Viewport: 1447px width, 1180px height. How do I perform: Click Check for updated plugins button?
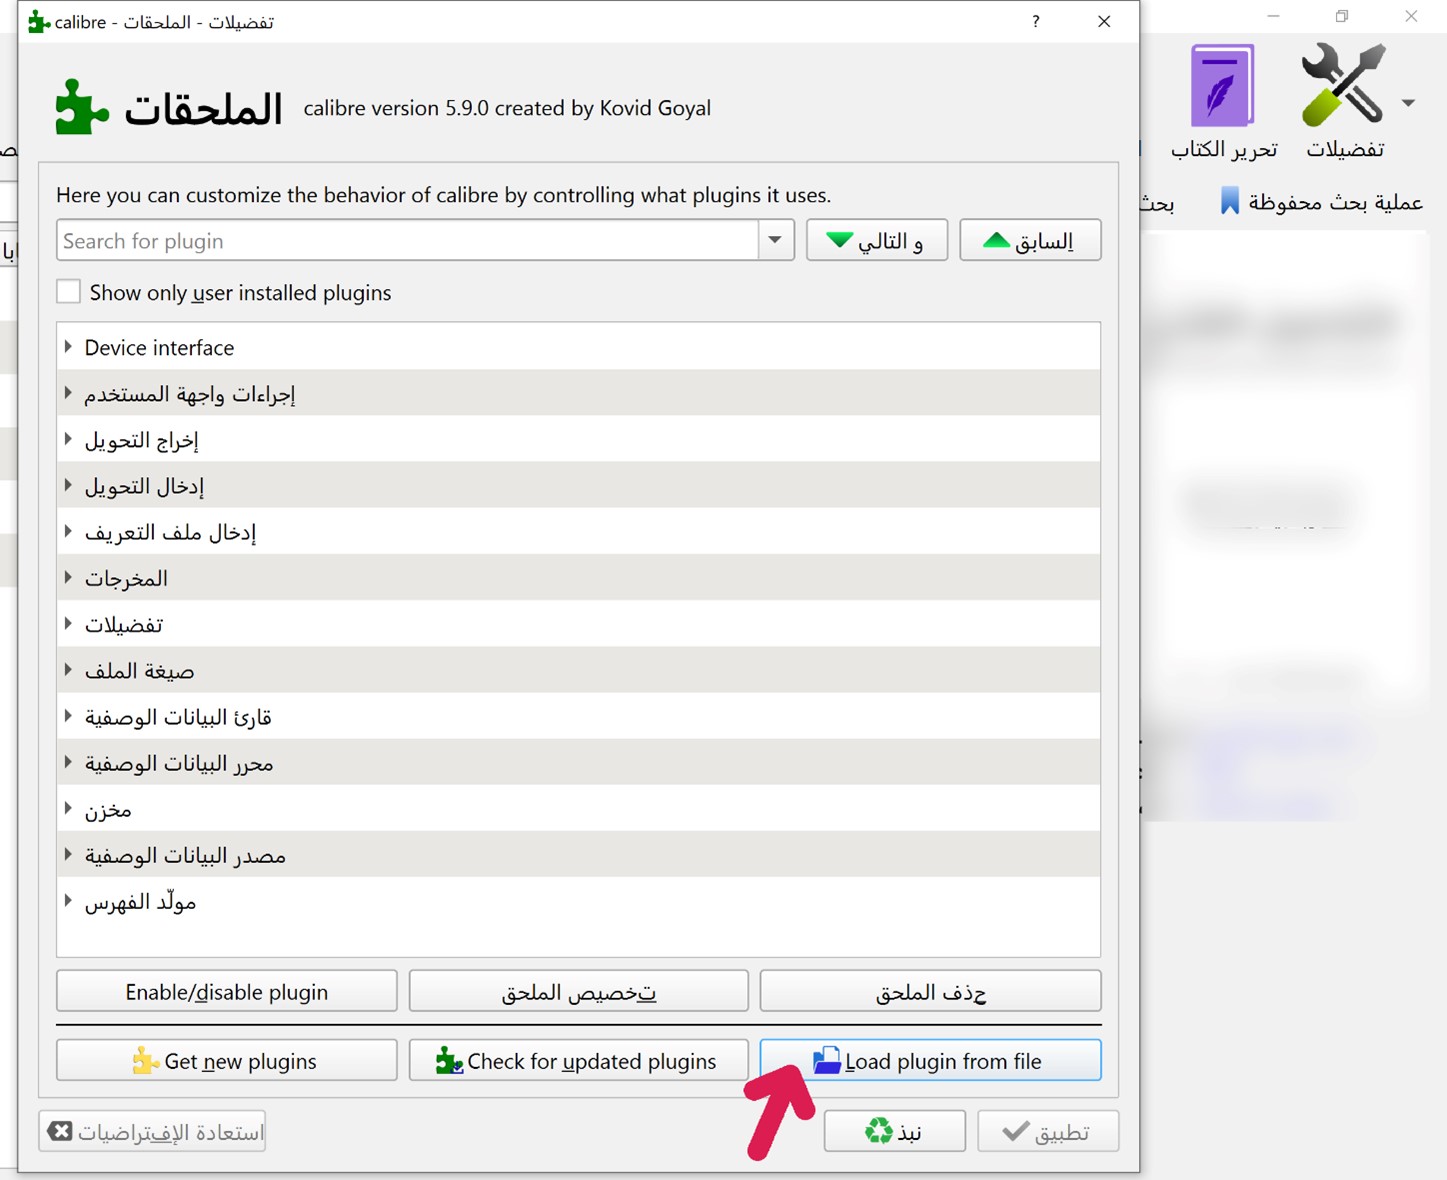pyautogui.click(x=578, y=1060)
